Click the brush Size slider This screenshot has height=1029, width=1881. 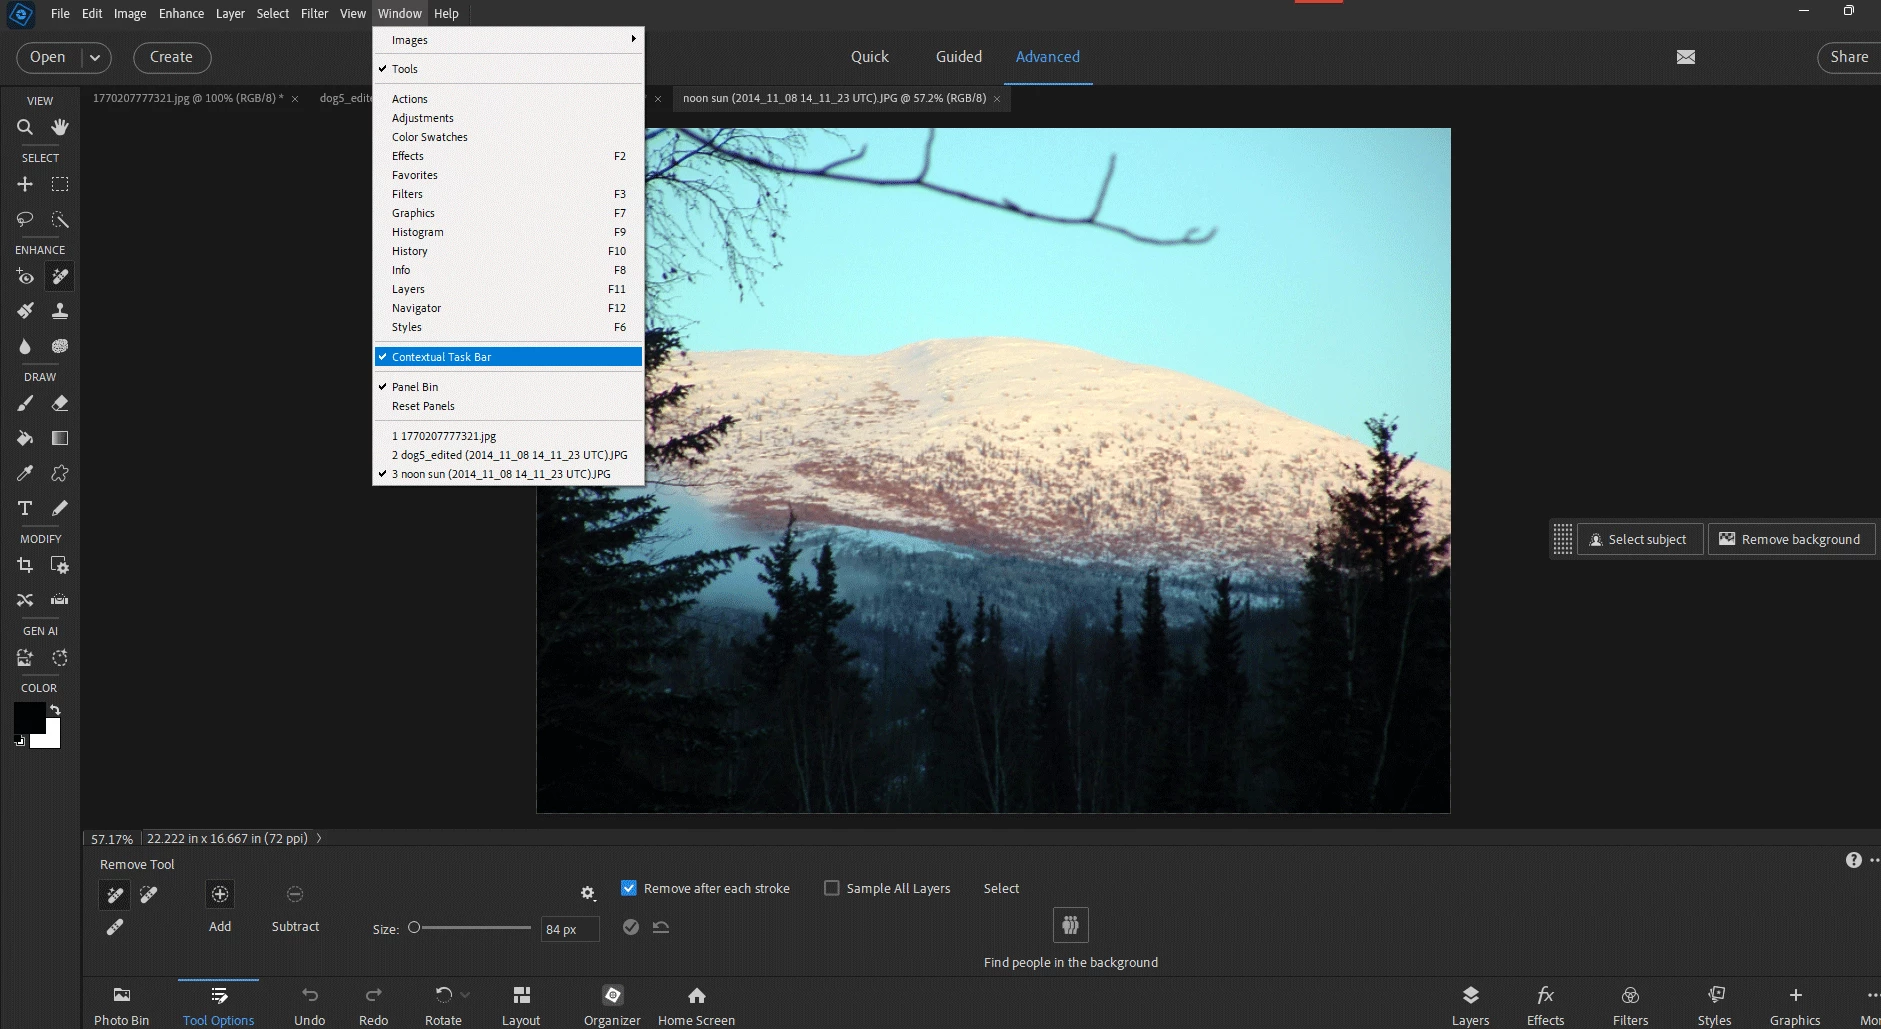pyautogui.click(x=472, y=928)
